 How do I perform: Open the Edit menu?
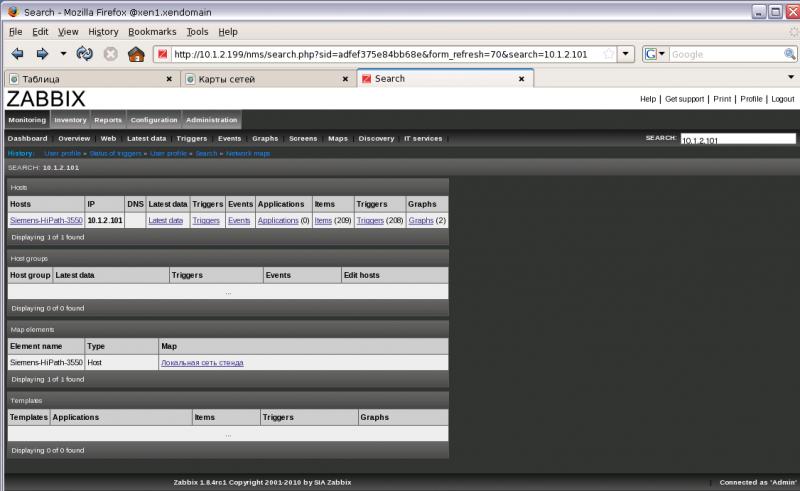40,32
